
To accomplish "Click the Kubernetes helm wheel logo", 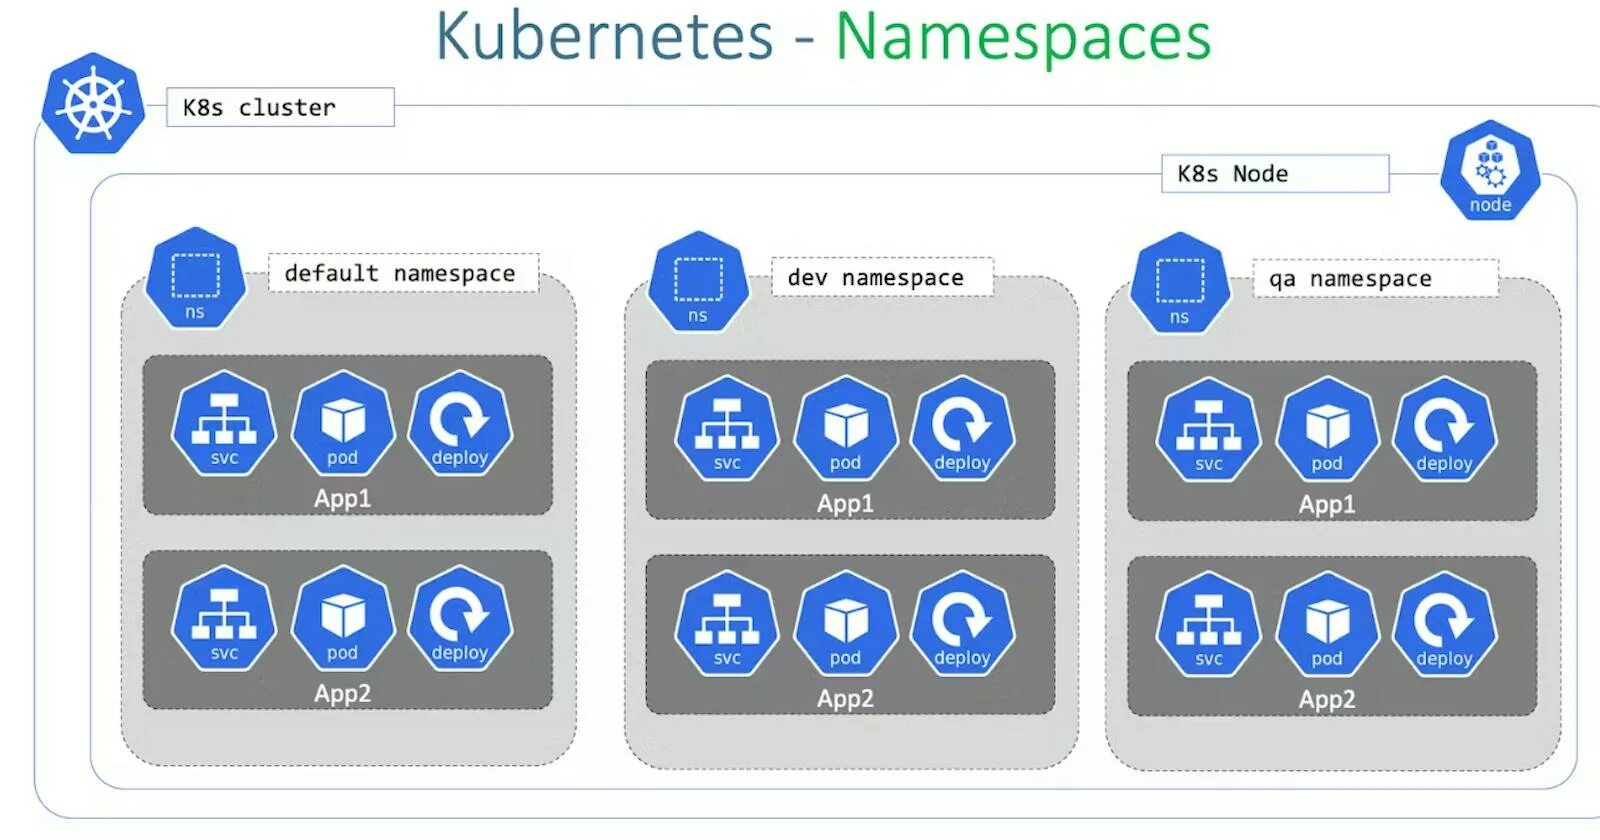I will point(93,103).
